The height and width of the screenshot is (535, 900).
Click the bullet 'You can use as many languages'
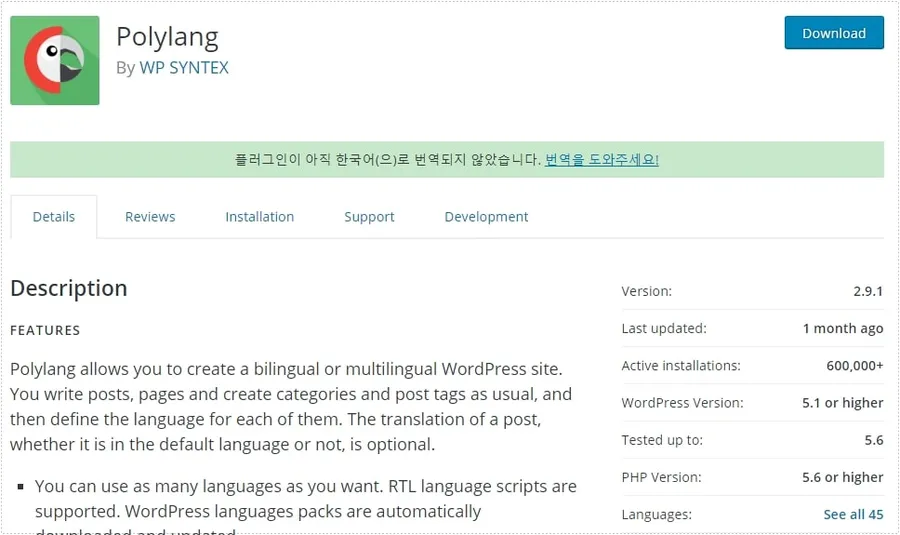point(305,507)
